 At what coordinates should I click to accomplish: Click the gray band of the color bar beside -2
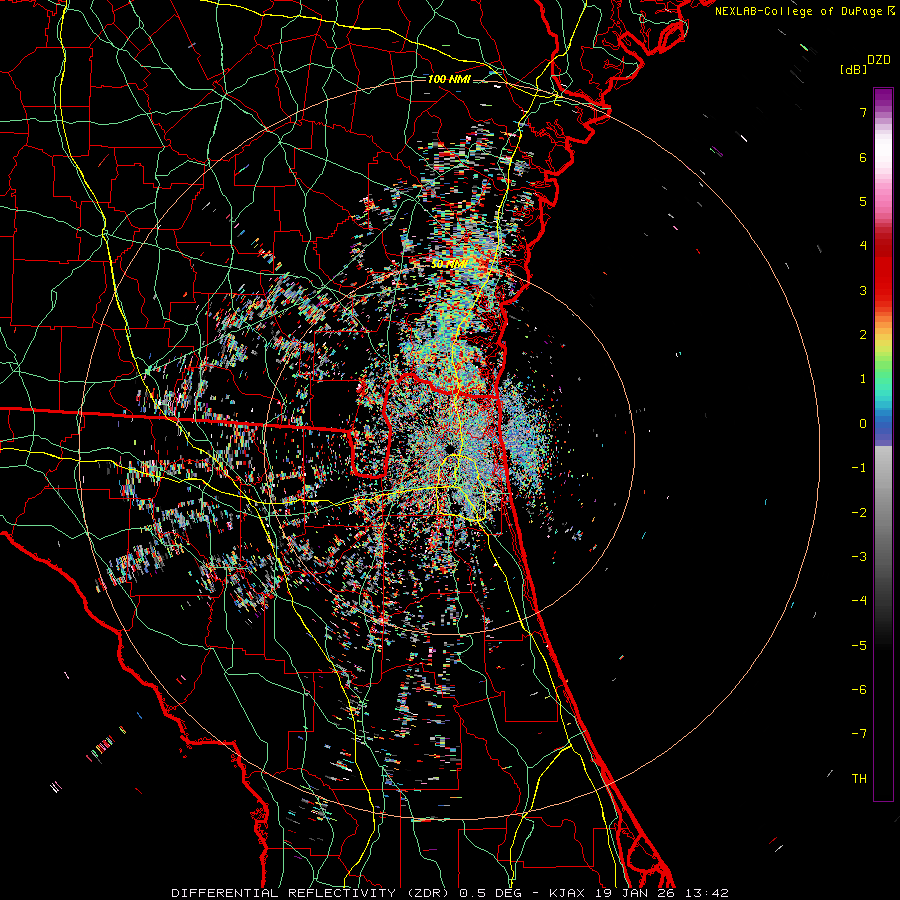pyautogui.click(x=883, y=513)
